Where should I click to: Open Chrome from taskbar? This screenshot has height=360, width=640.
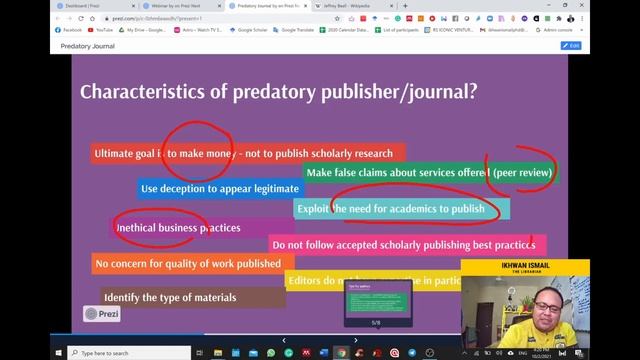click(x=341, y=353)
